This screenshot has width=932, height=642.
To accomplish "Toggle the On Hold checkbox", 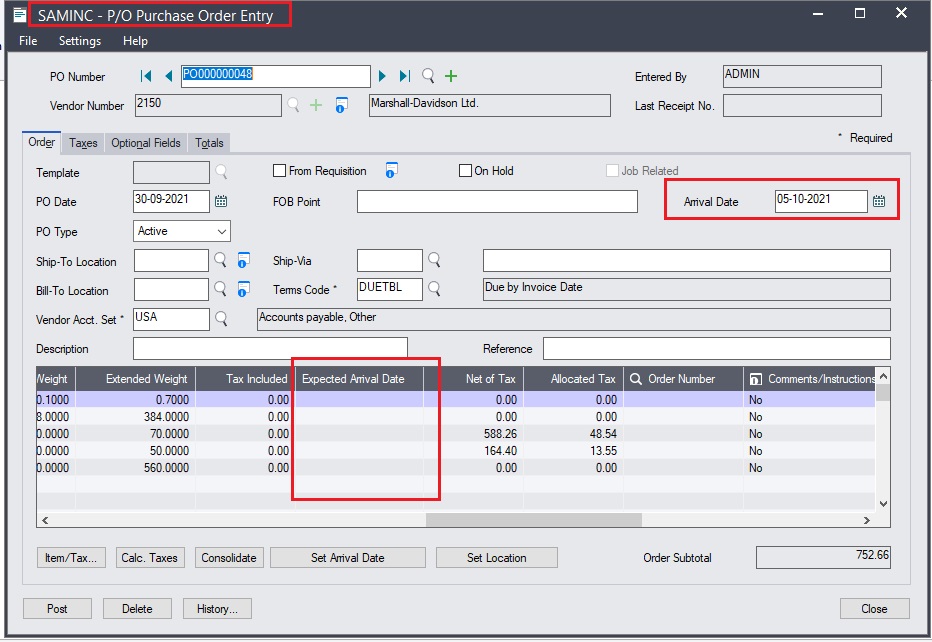I will pos(465,171).
